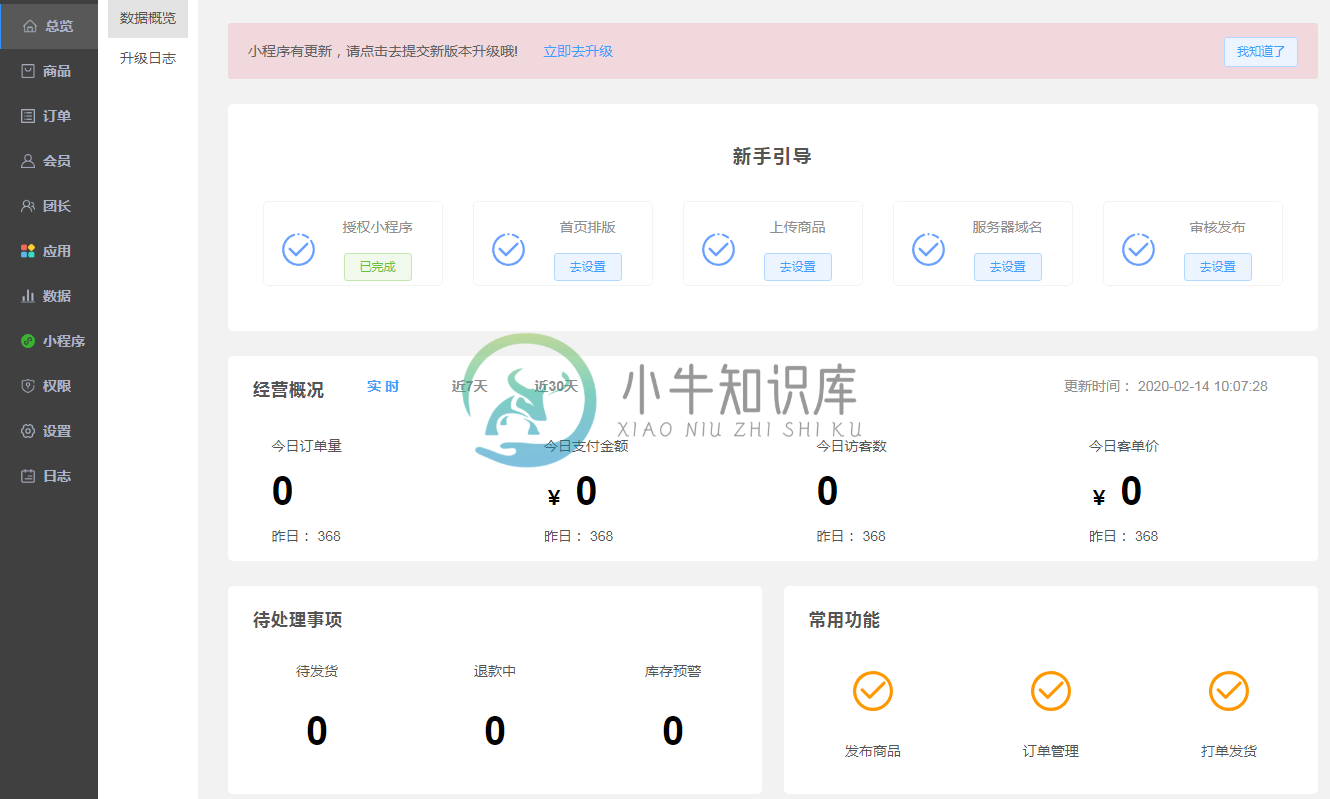The height and width of the screenshot is (799, 1330).
Task: Click the green 小程序 icon
Action: [x=28, y=341]
